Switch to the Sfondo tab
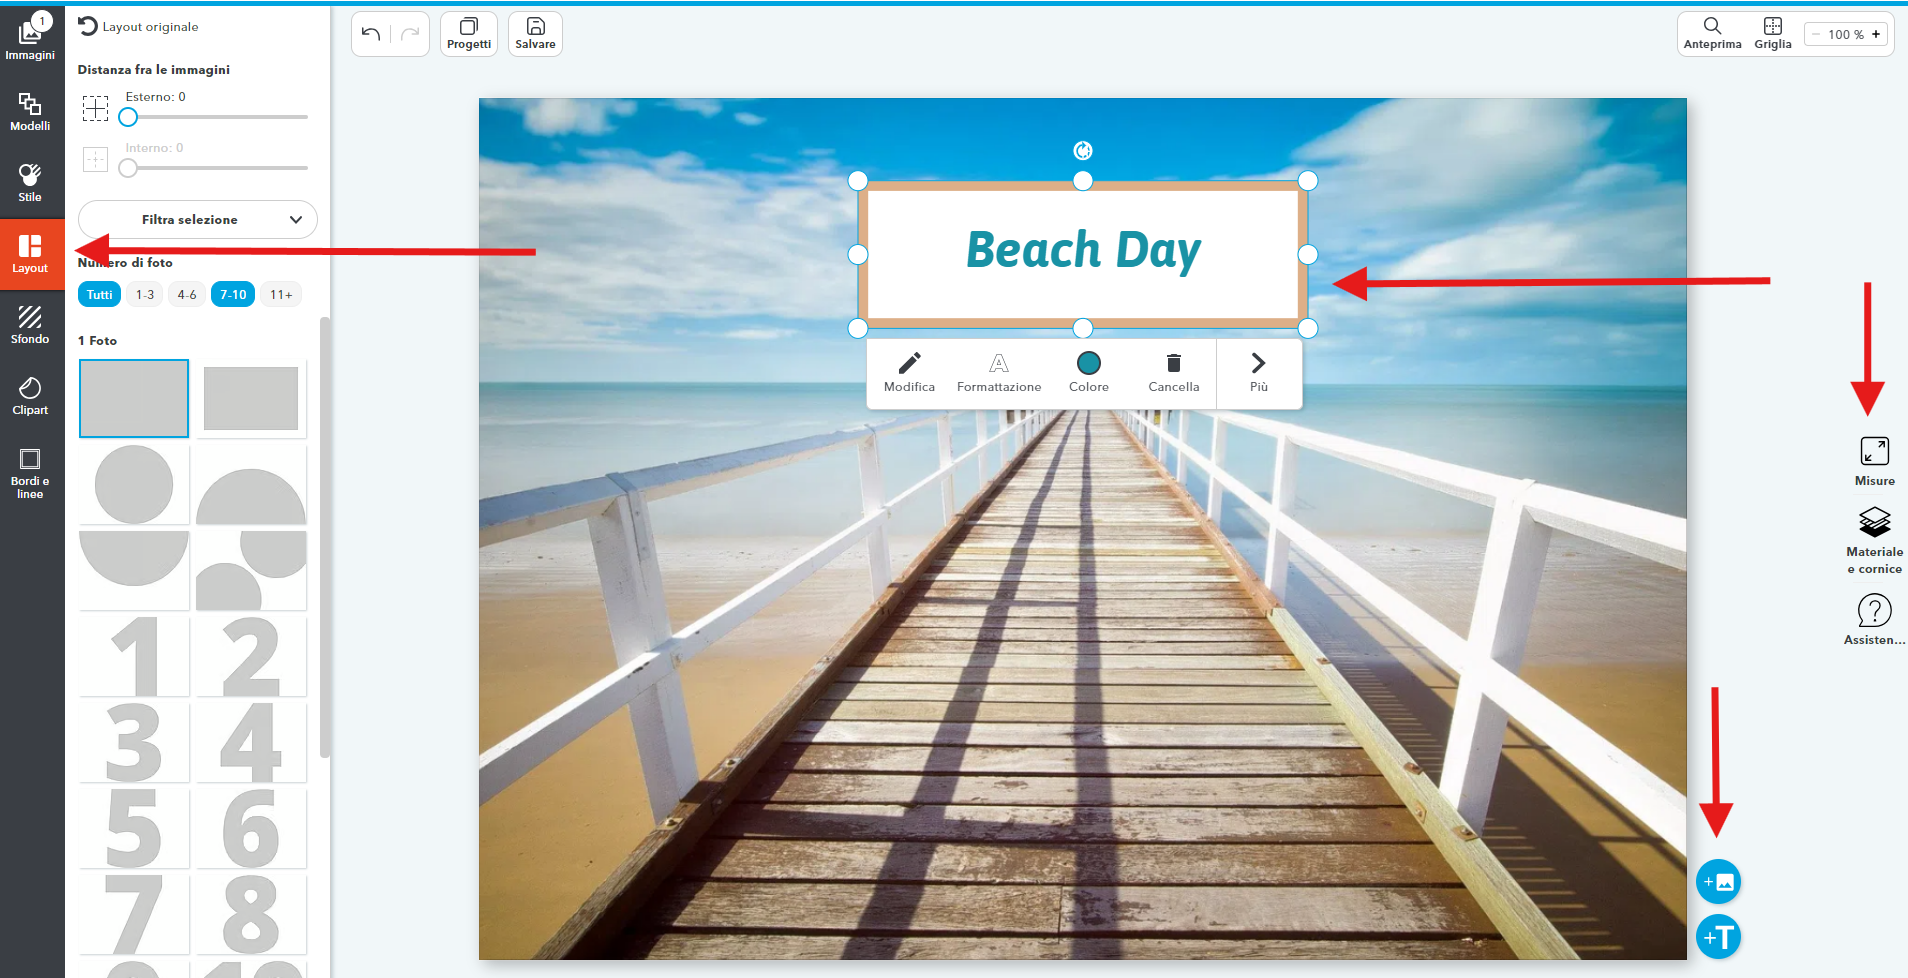 click(30, 325)
